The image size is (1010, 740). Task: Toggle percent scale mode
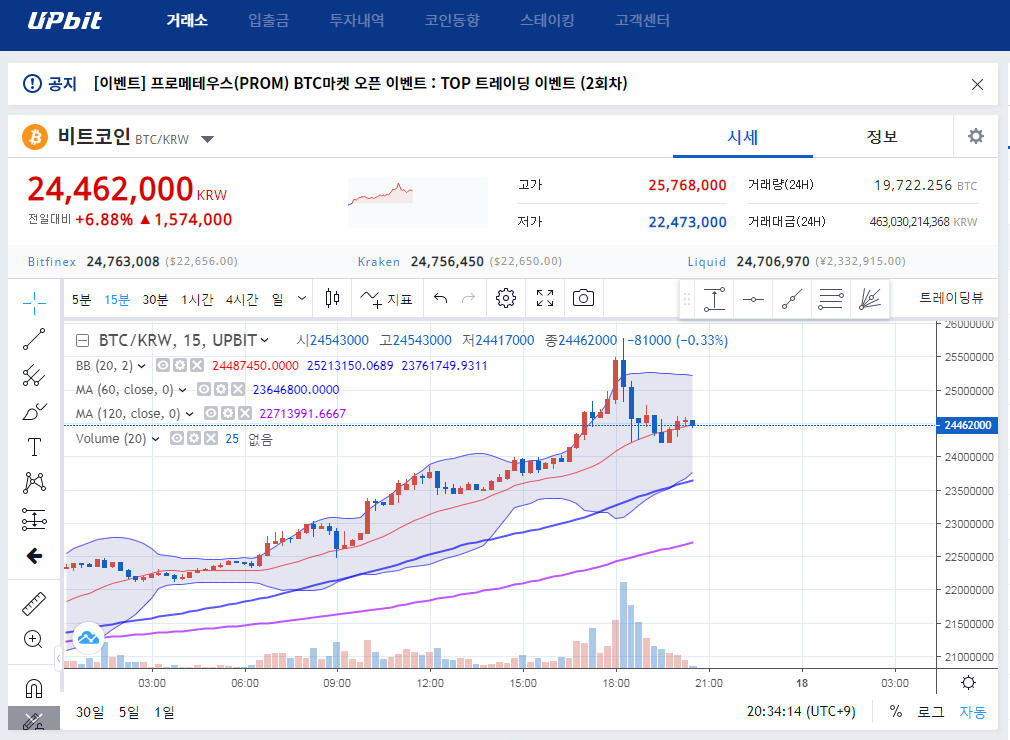895,712
